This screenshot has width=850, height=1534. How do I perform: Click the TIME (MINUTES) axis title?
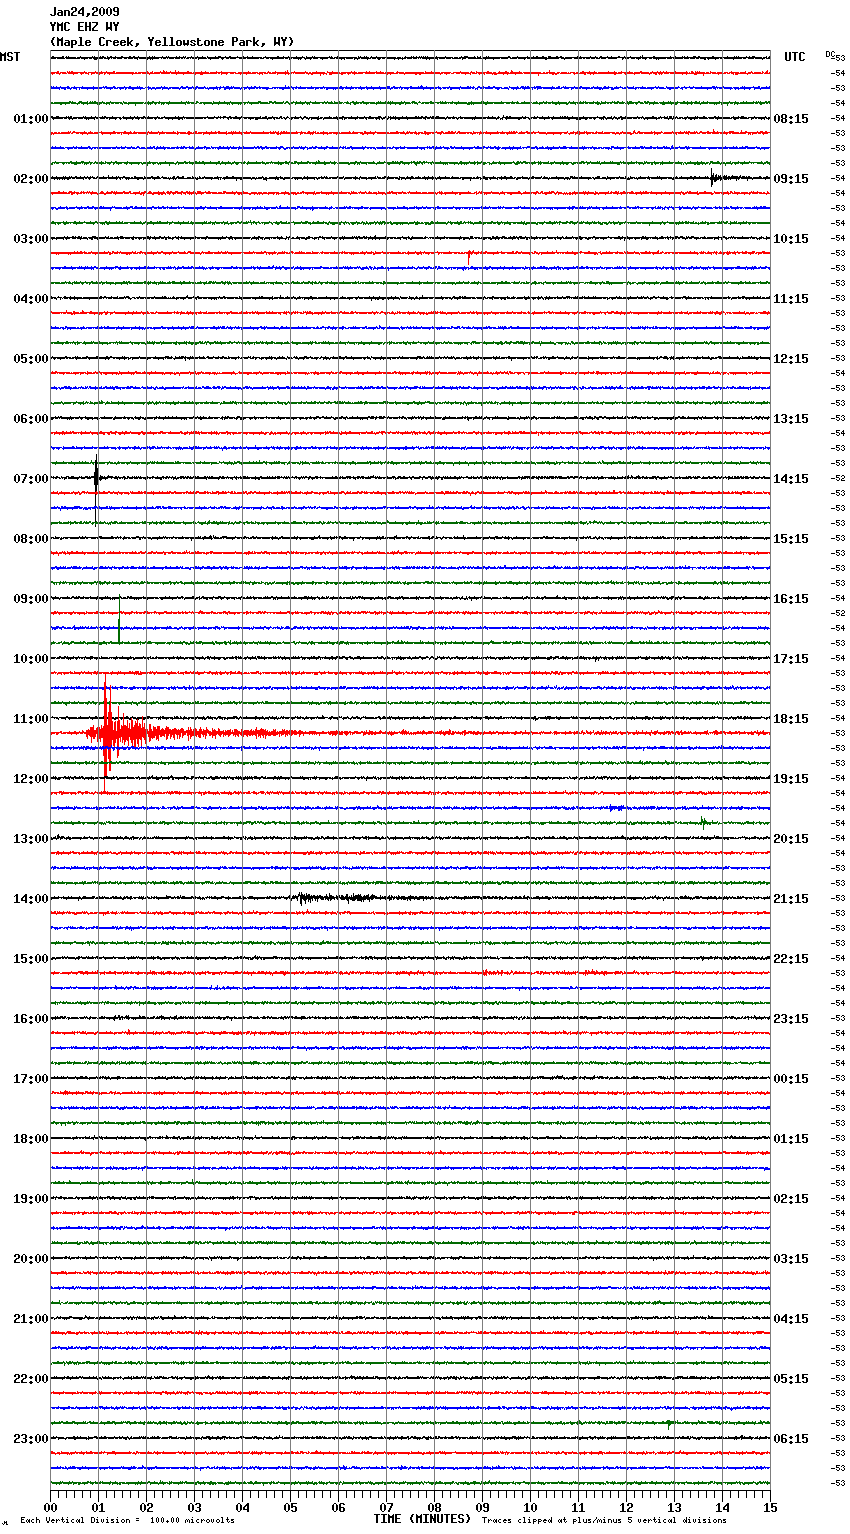(x=422, y=1519)
